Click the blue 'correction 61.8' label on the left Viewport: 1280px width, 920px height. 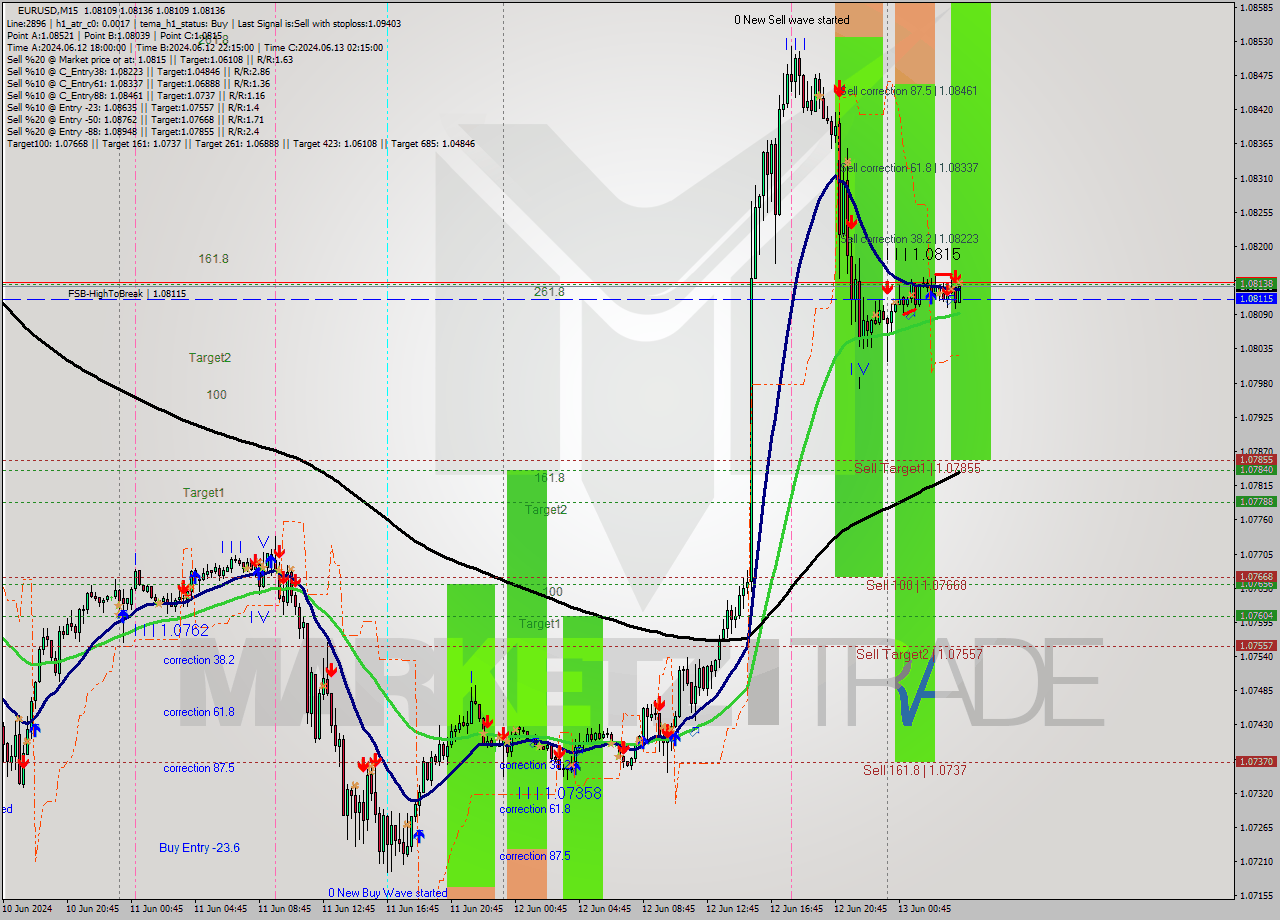coord(199,712)
